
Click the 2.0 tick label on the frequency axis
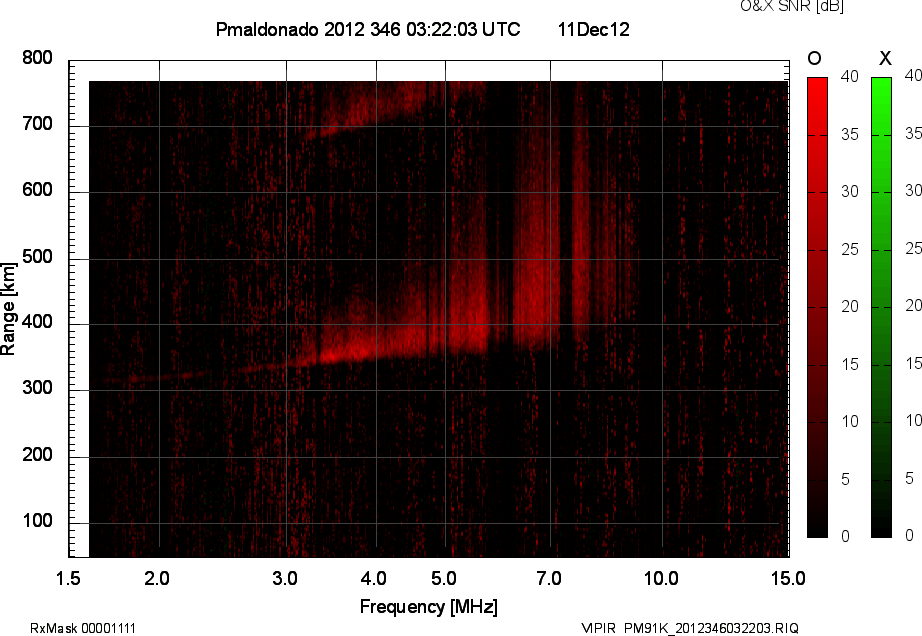click(x=157, y=578)
